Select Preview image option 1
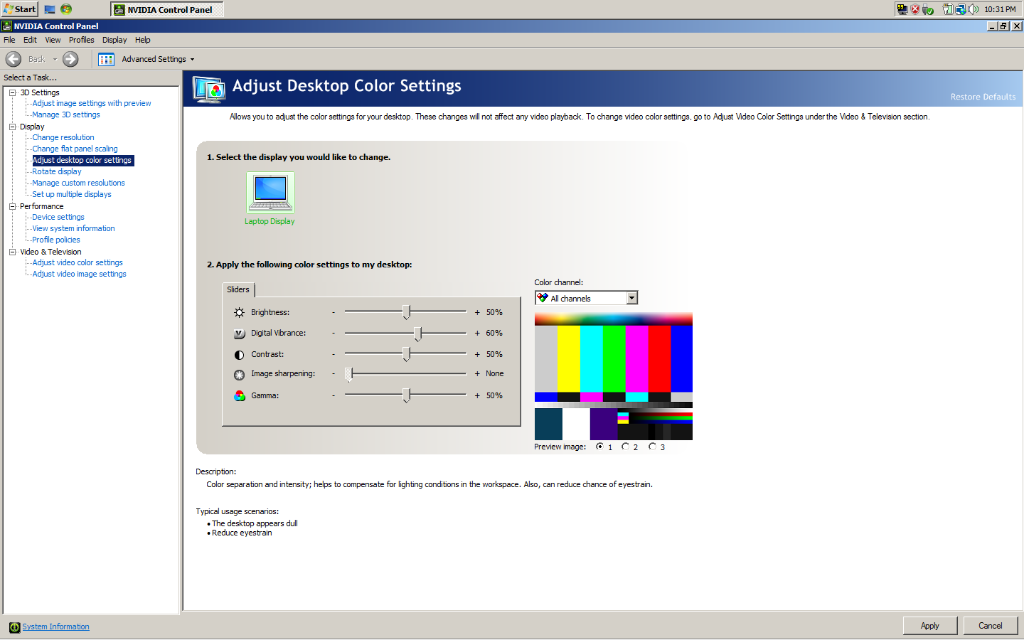 (x=600, y=447)
